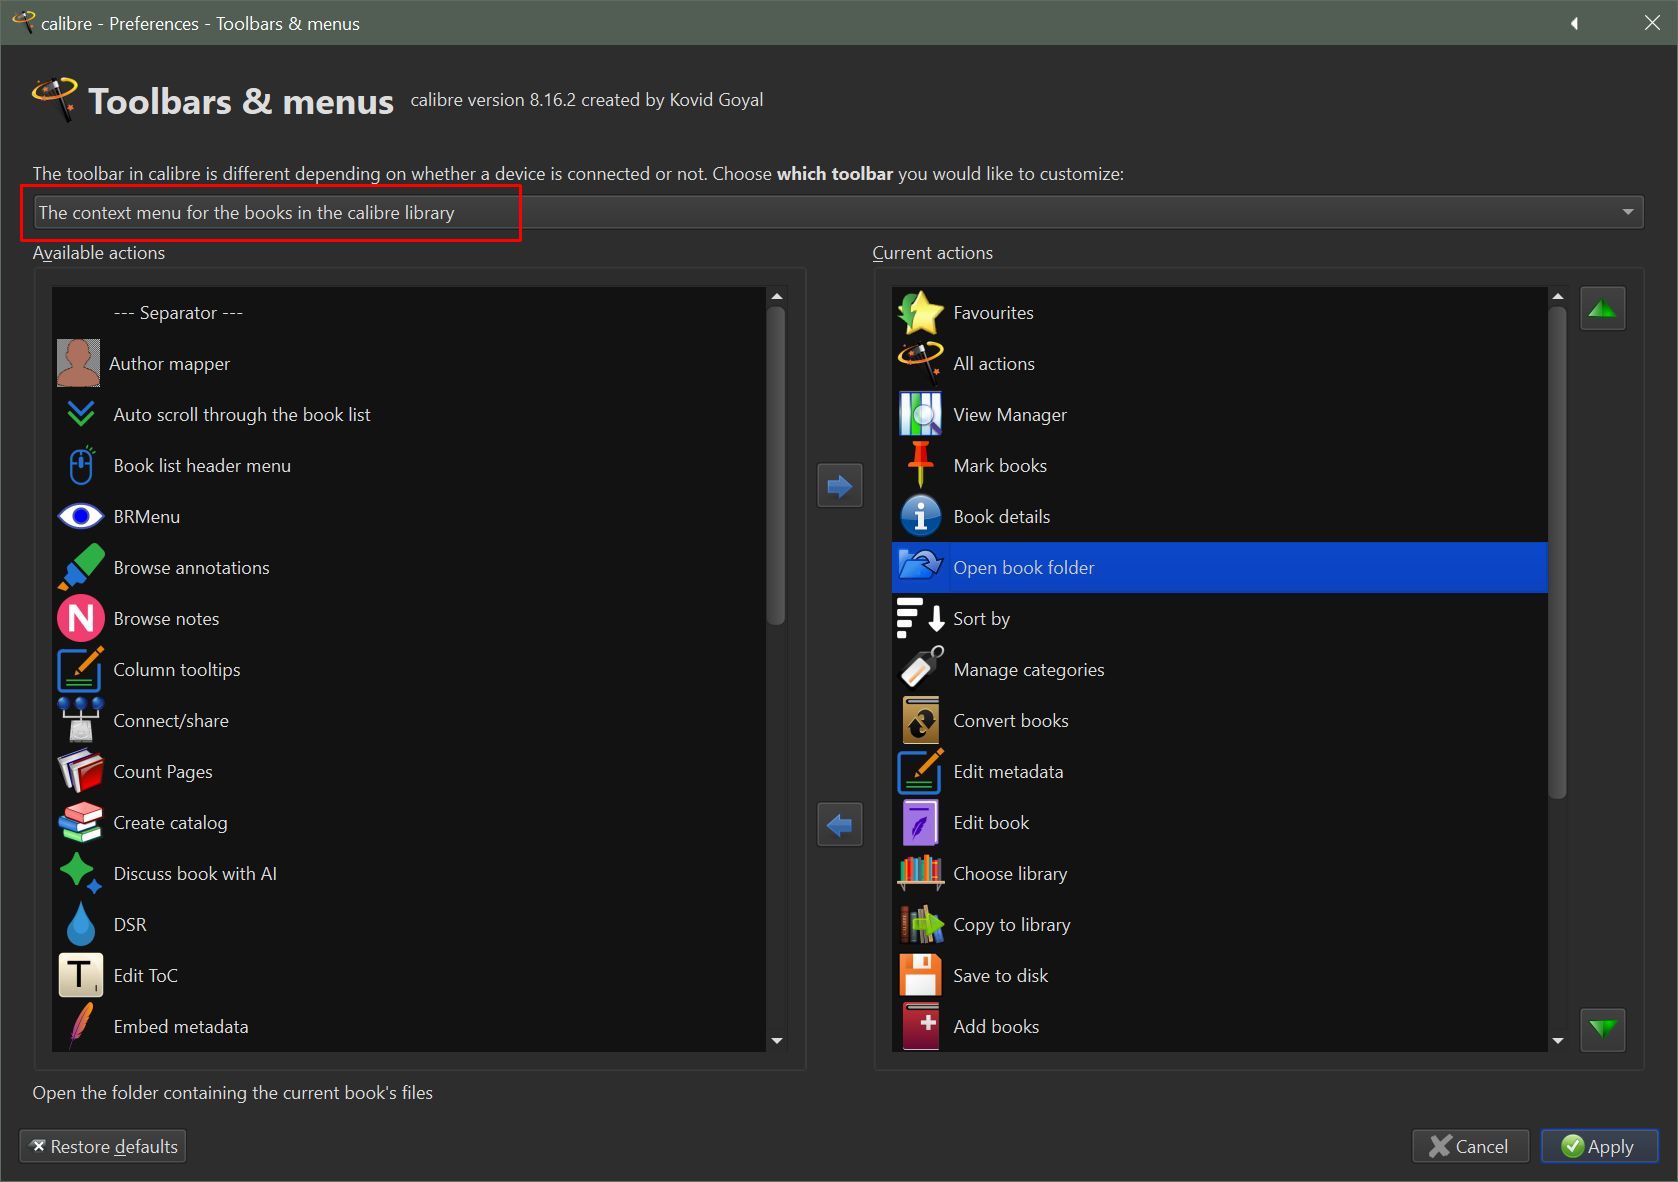Image resolution: width=1678 pixels, height=1182 pixels.
Task: Click the Edit ToC icon
Action: pos(81,975)
